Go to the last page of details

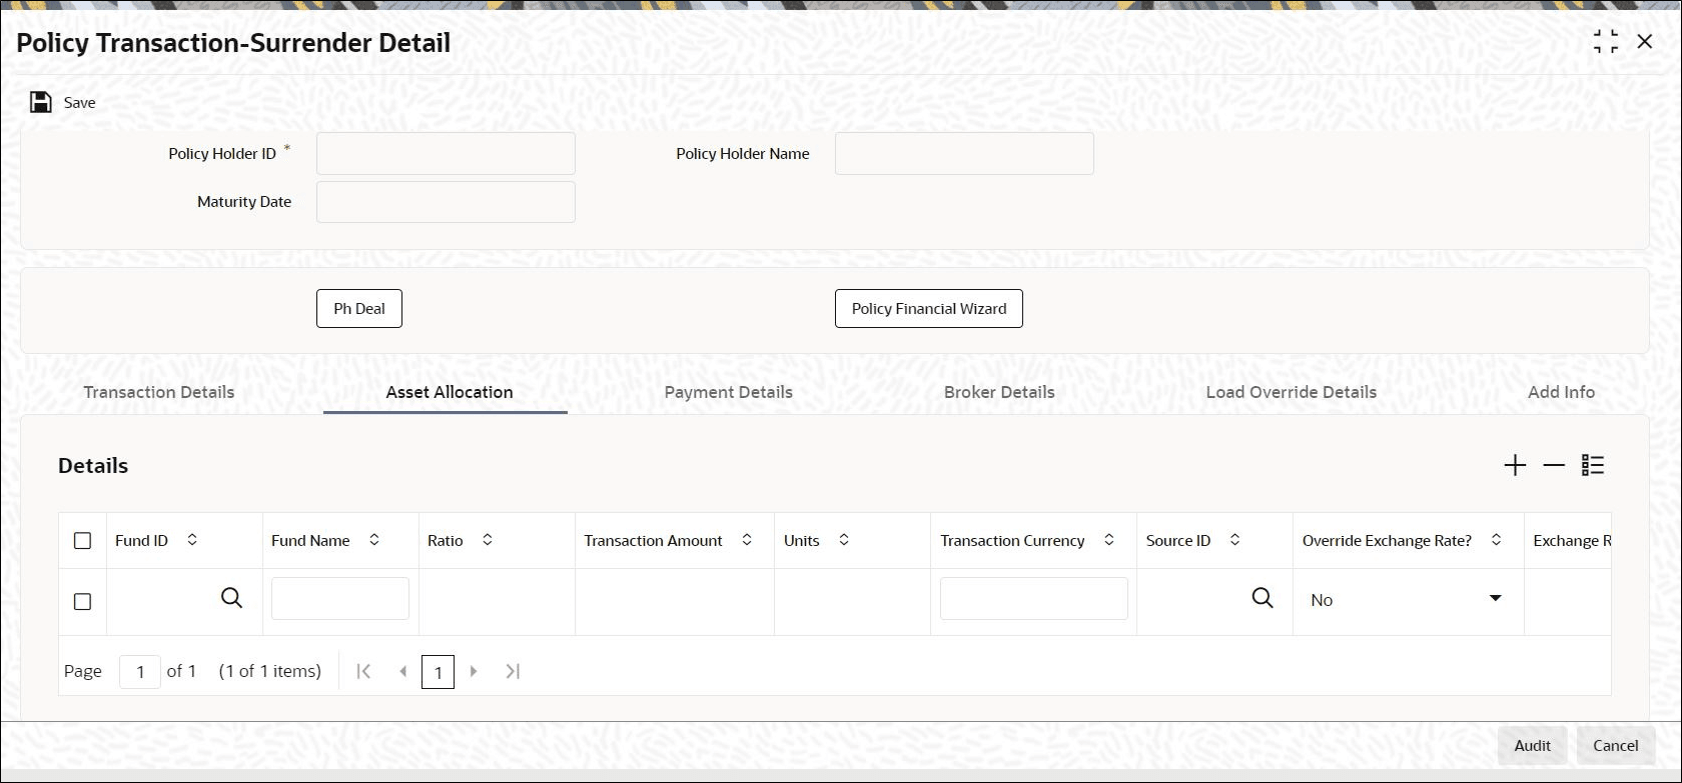(513, 671)
